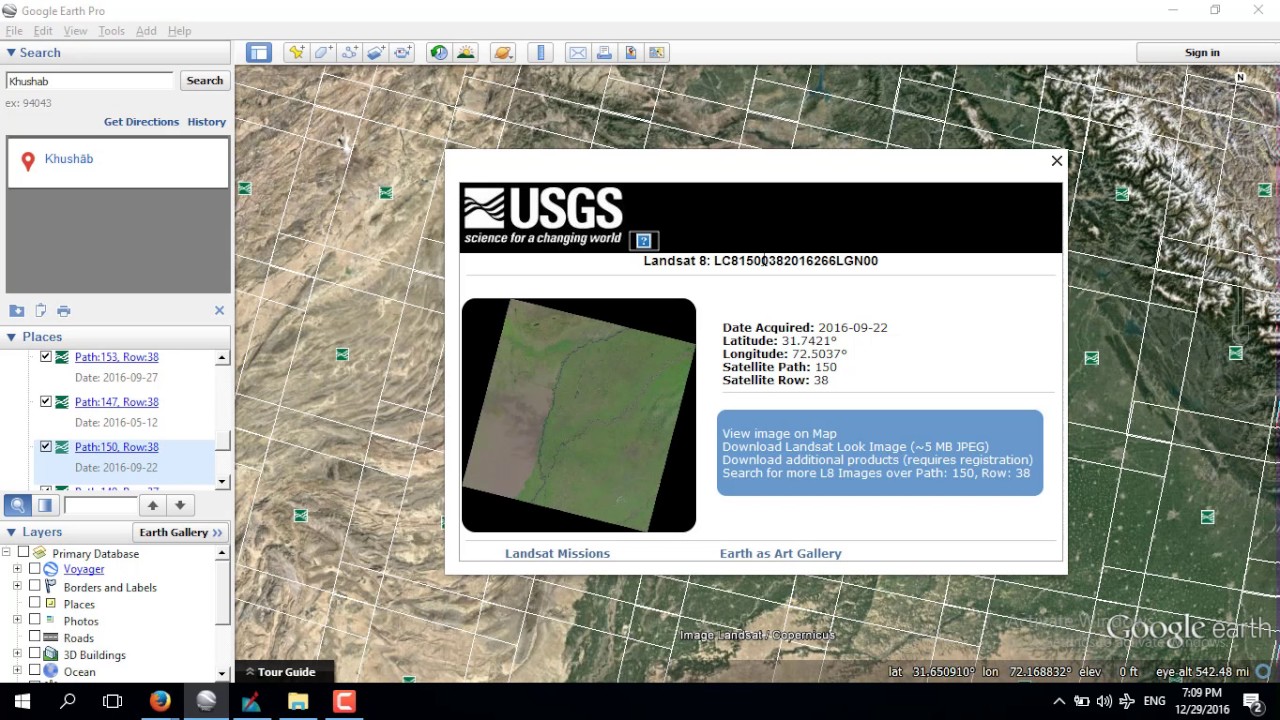The width and height of the screenshot is (1280, 720).
Task: Click the Email envelope toolbar icon
Action: (x=578, y=53)
